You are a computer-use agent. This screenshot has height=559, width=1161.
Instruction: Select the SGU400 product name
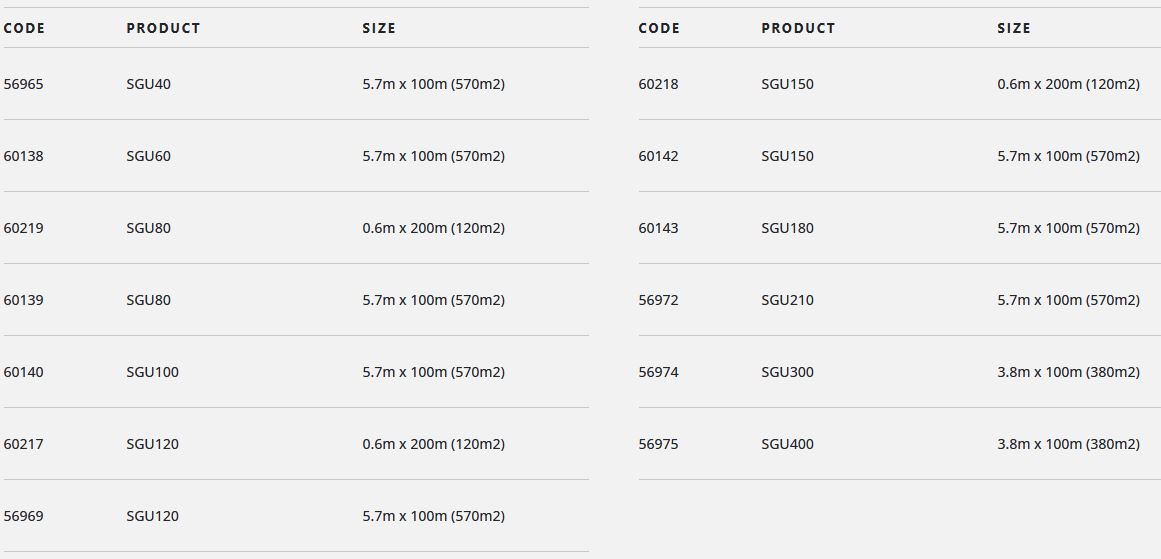click(x=787, y=444)
